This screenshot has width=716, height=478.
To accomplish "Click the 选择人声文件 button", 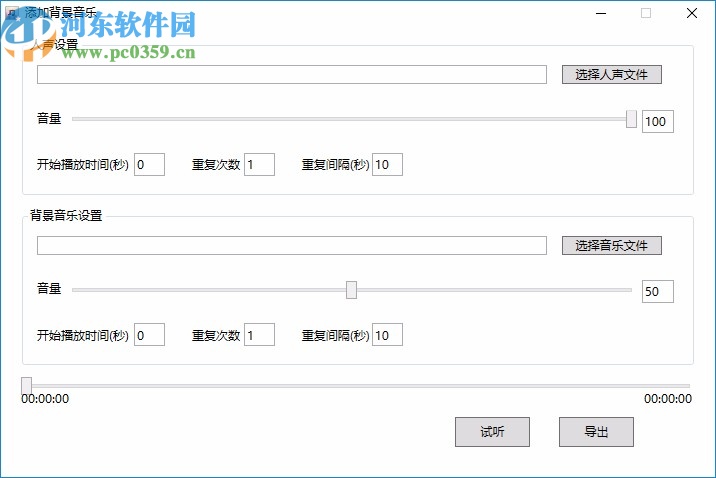I will (611, 74).
